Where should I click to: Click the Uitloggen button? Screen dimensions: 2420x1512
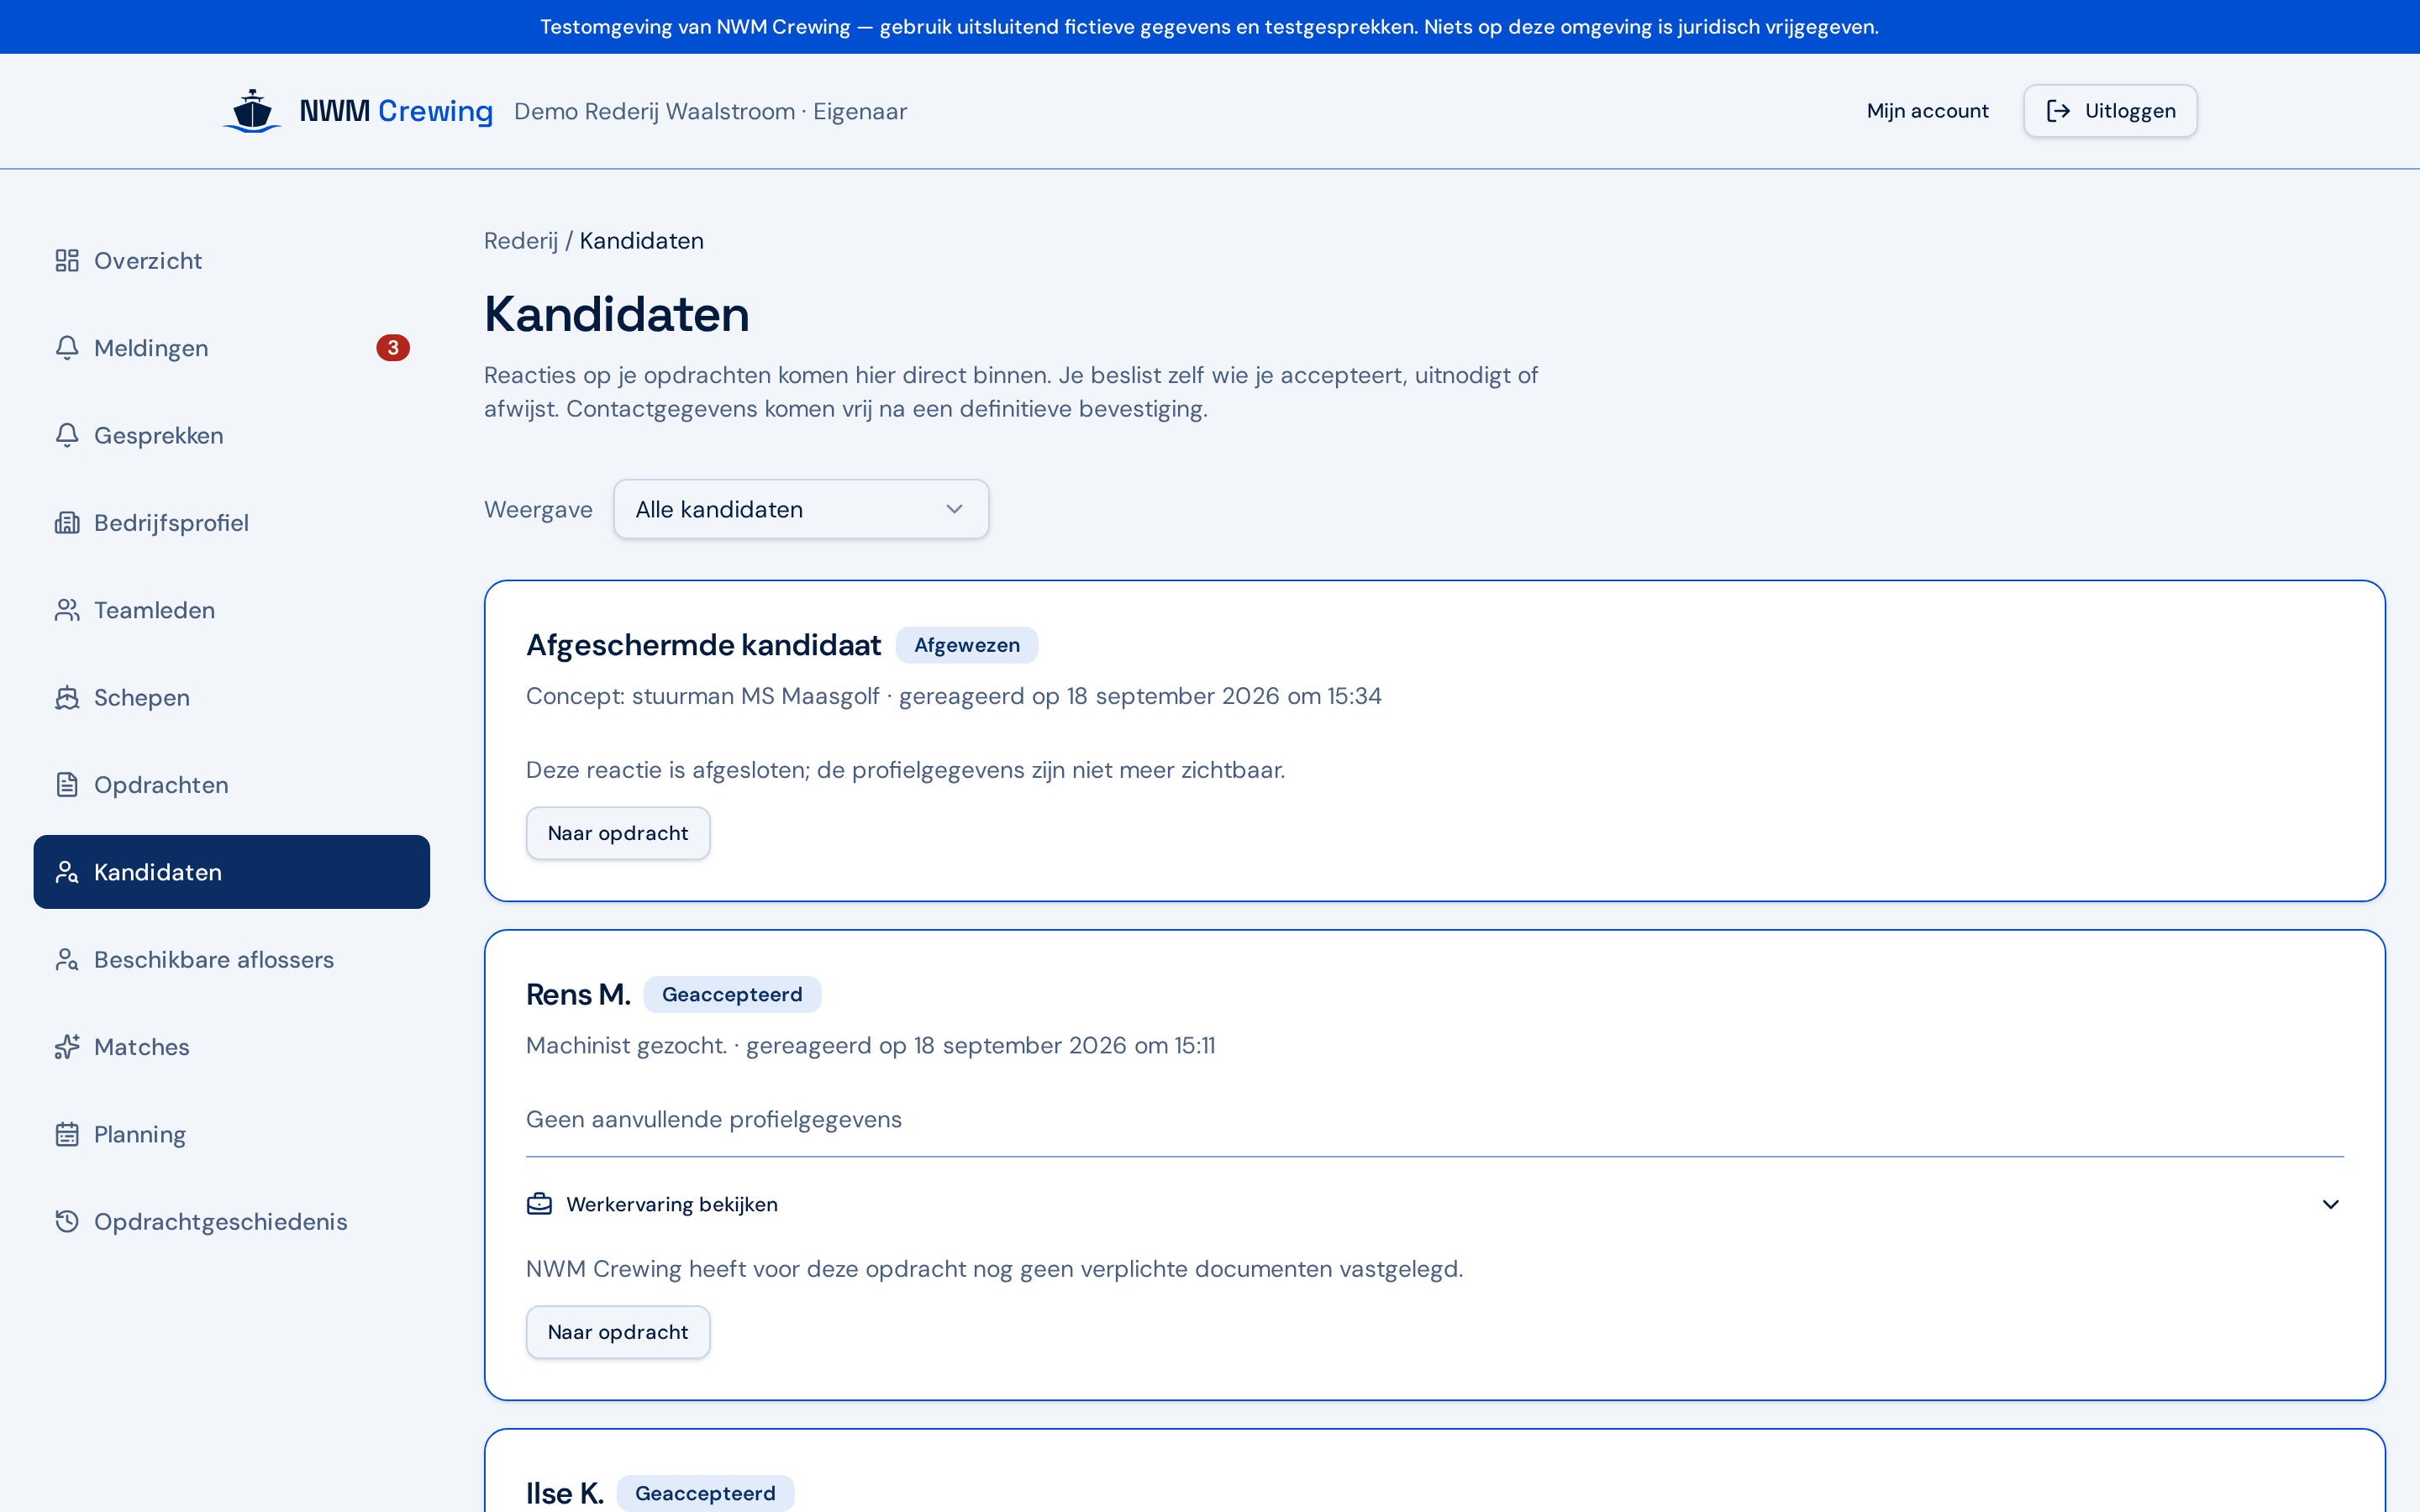point(2110,111)
